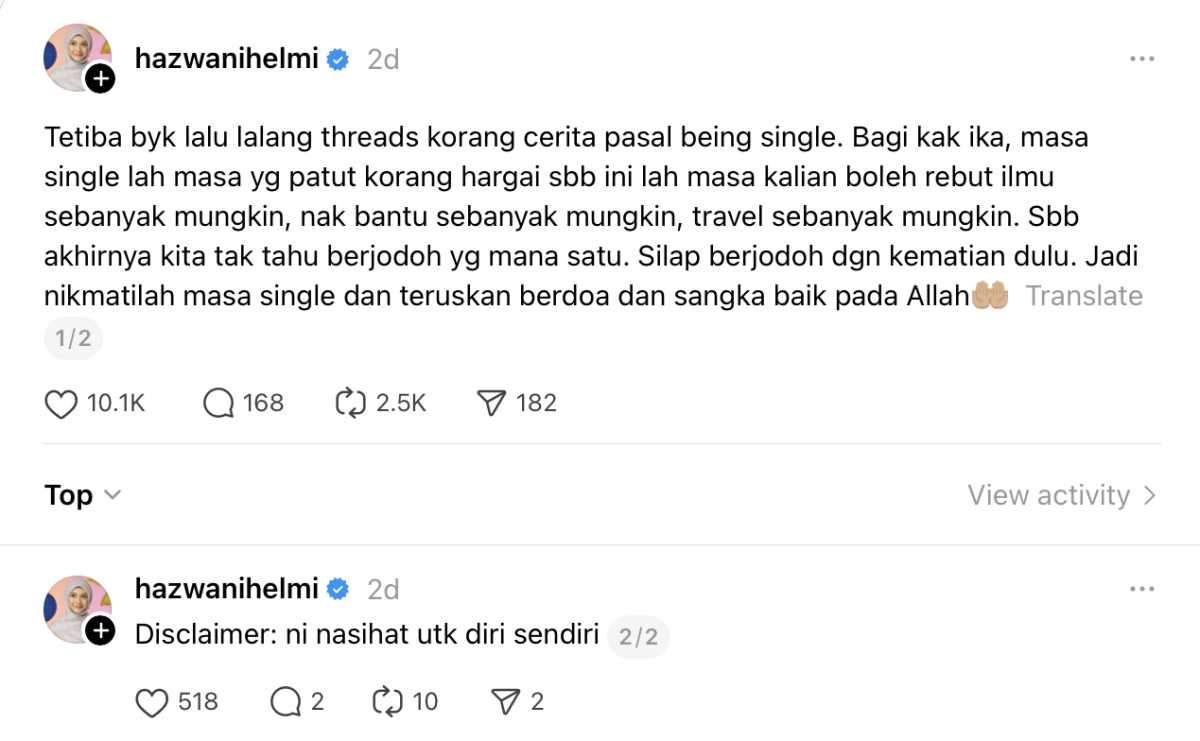
Task: Tap follow plus badge on reply avatar
Action: point(100,631)
